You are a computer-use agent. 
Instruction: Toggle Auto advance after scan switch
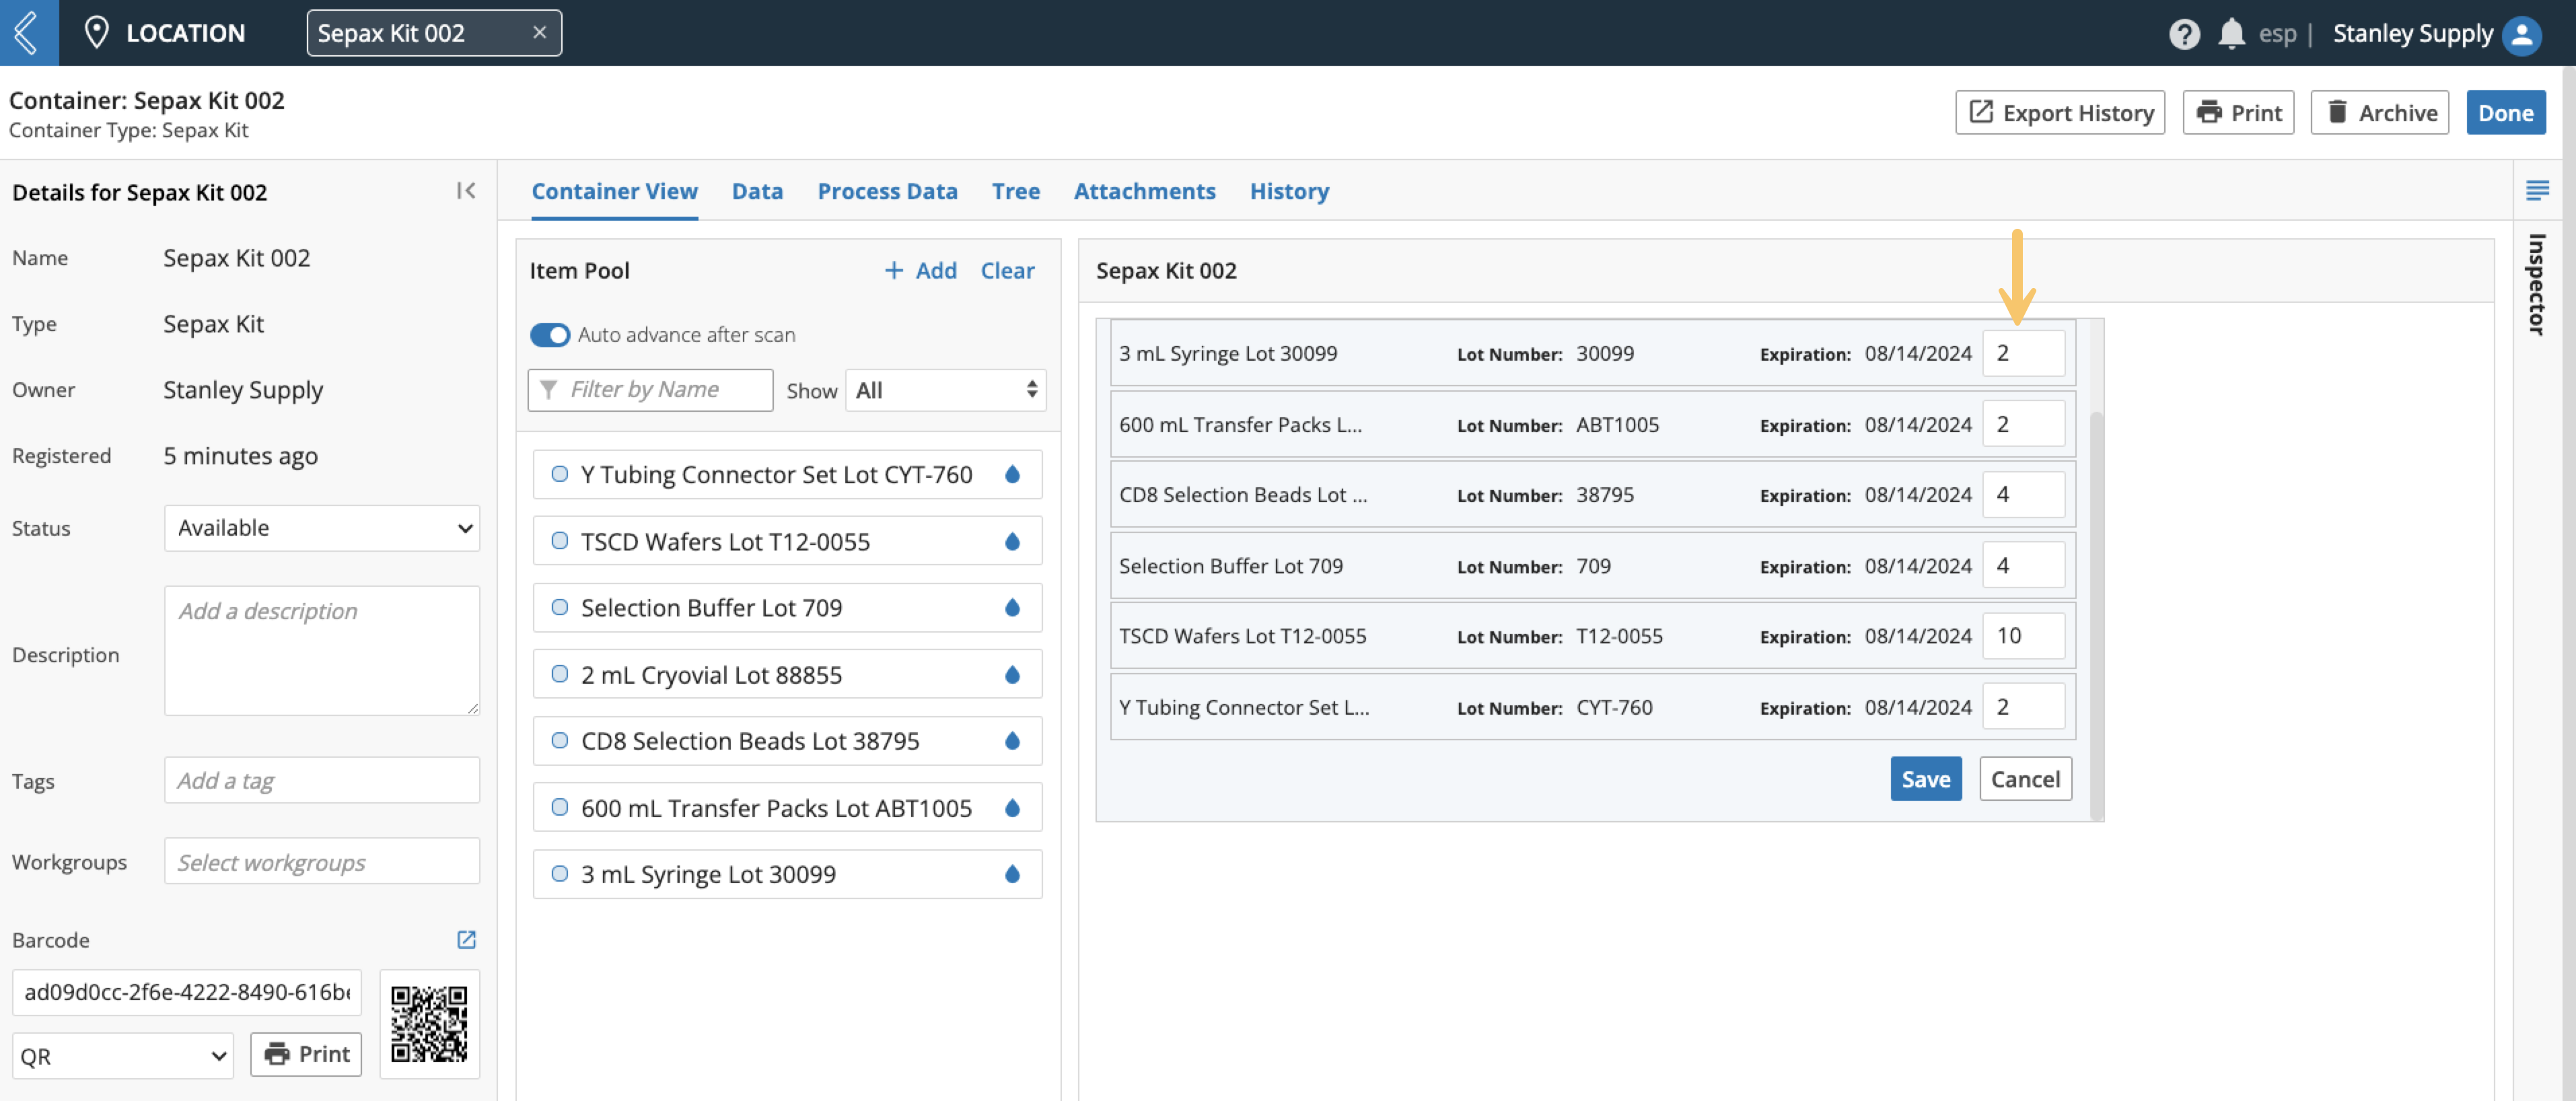549,335
